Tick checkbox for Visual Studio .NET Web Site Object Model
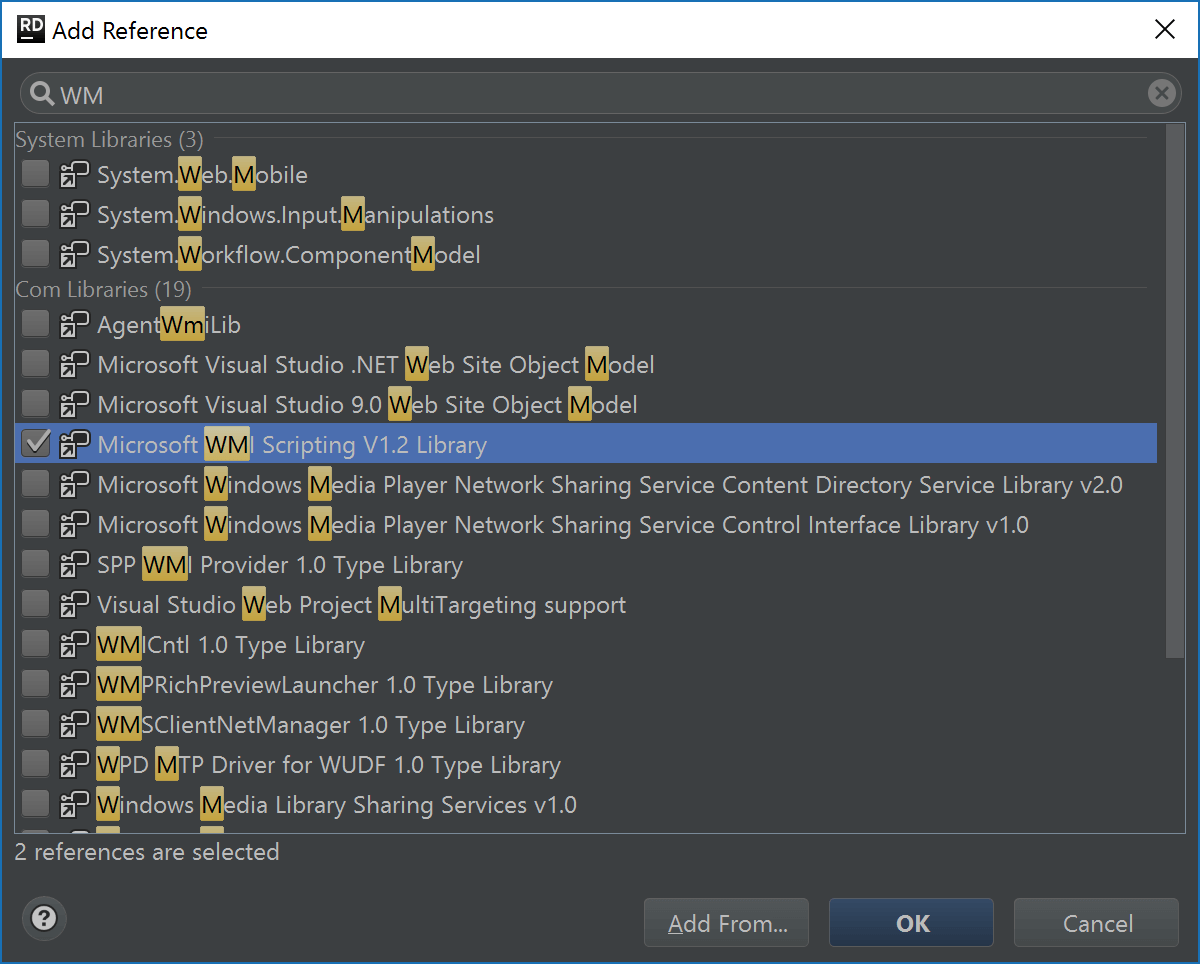Viewport: 1200px width, 964px height. click(36, 364)
